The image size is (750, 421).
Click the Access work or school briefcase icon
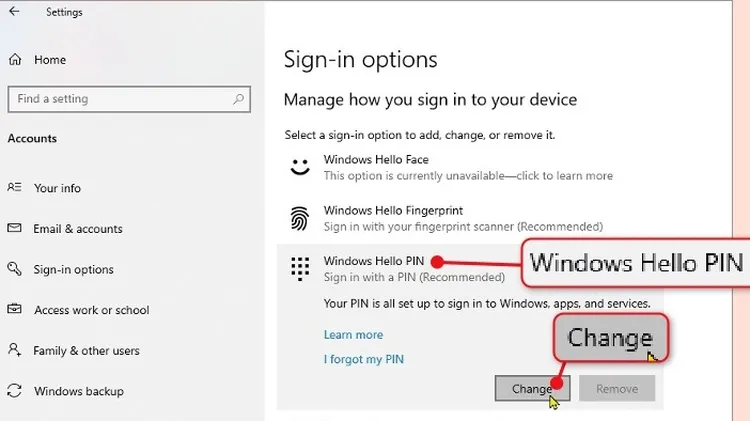point(15,310)
